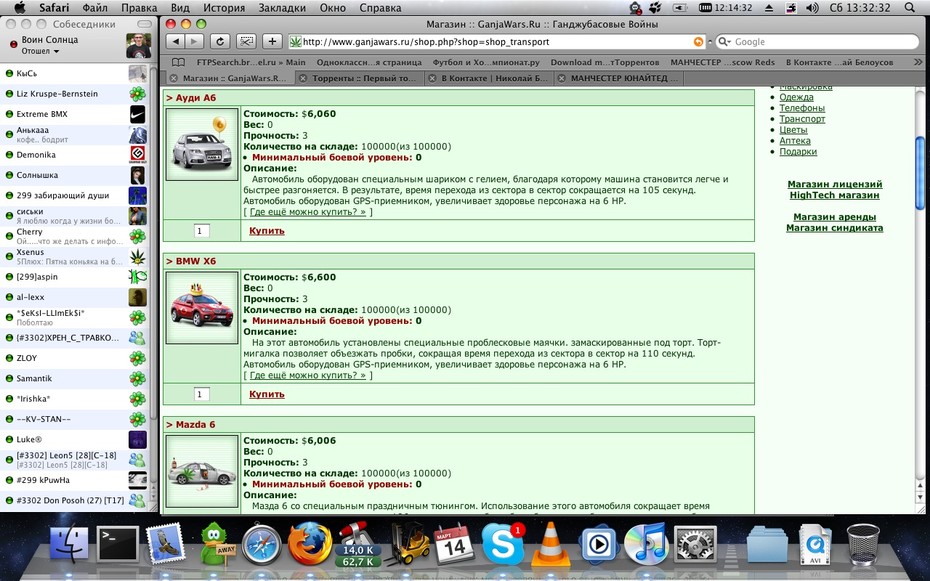Open iCal calendar icon showing 14
Viewport: 930px width, 581px height.
(454, 544)
